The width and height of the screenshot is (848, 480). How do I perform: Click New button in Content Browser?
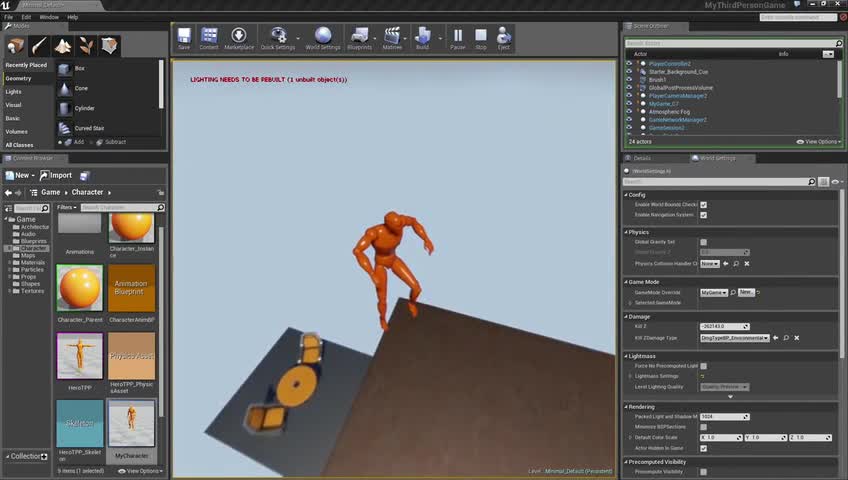pyautogui.click(x=20, y=176)
